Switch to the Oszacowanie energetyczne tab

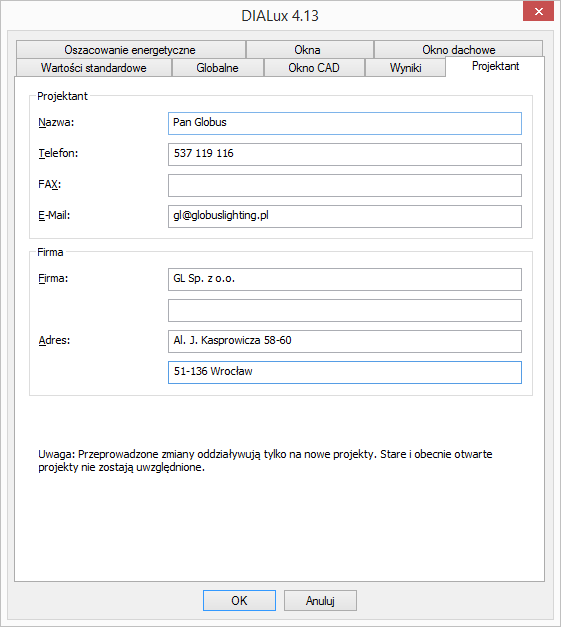[131, 50]
